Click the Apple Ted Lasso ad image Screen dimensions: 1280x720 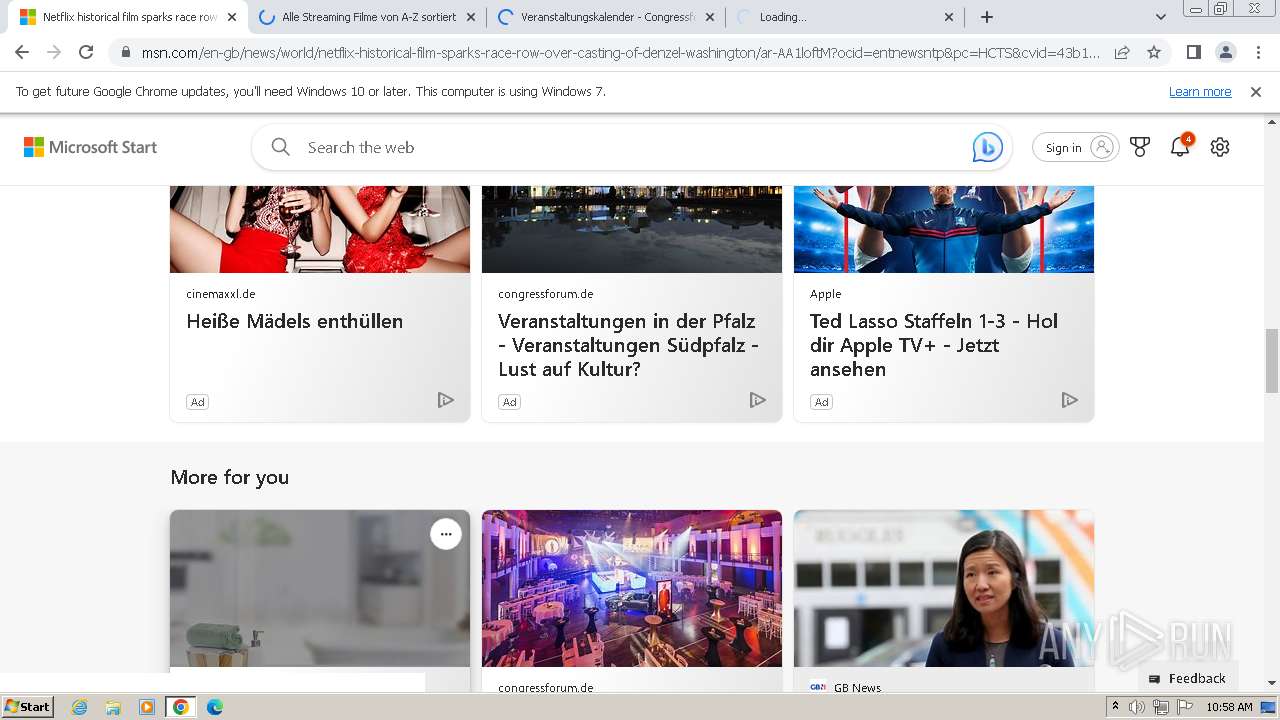[x=944, y=229]
